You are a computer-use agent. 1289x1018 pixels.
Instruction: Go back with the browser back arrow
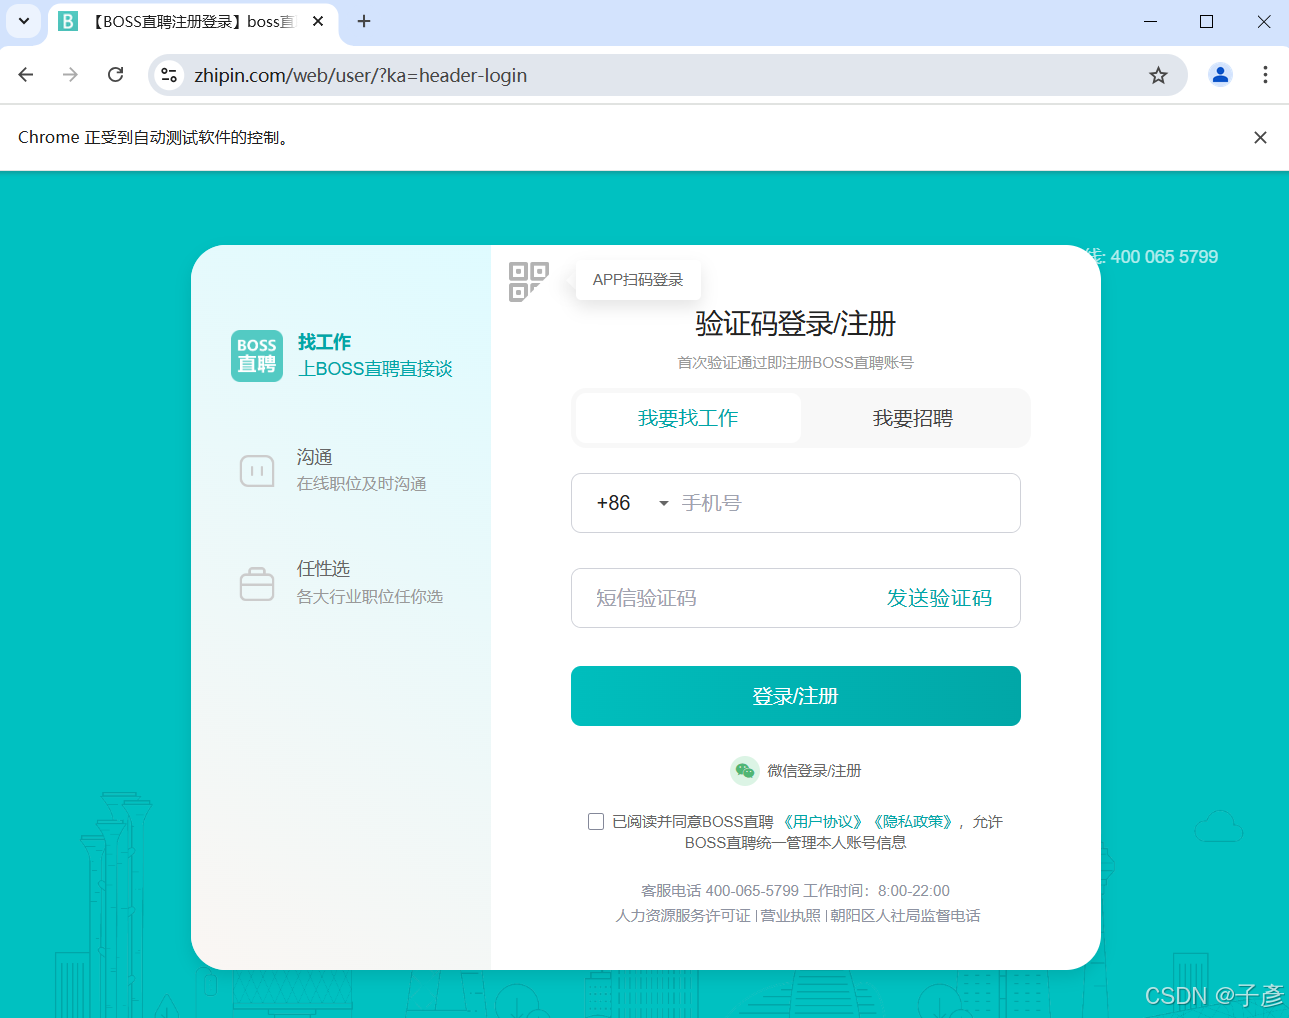coord(26,75)
